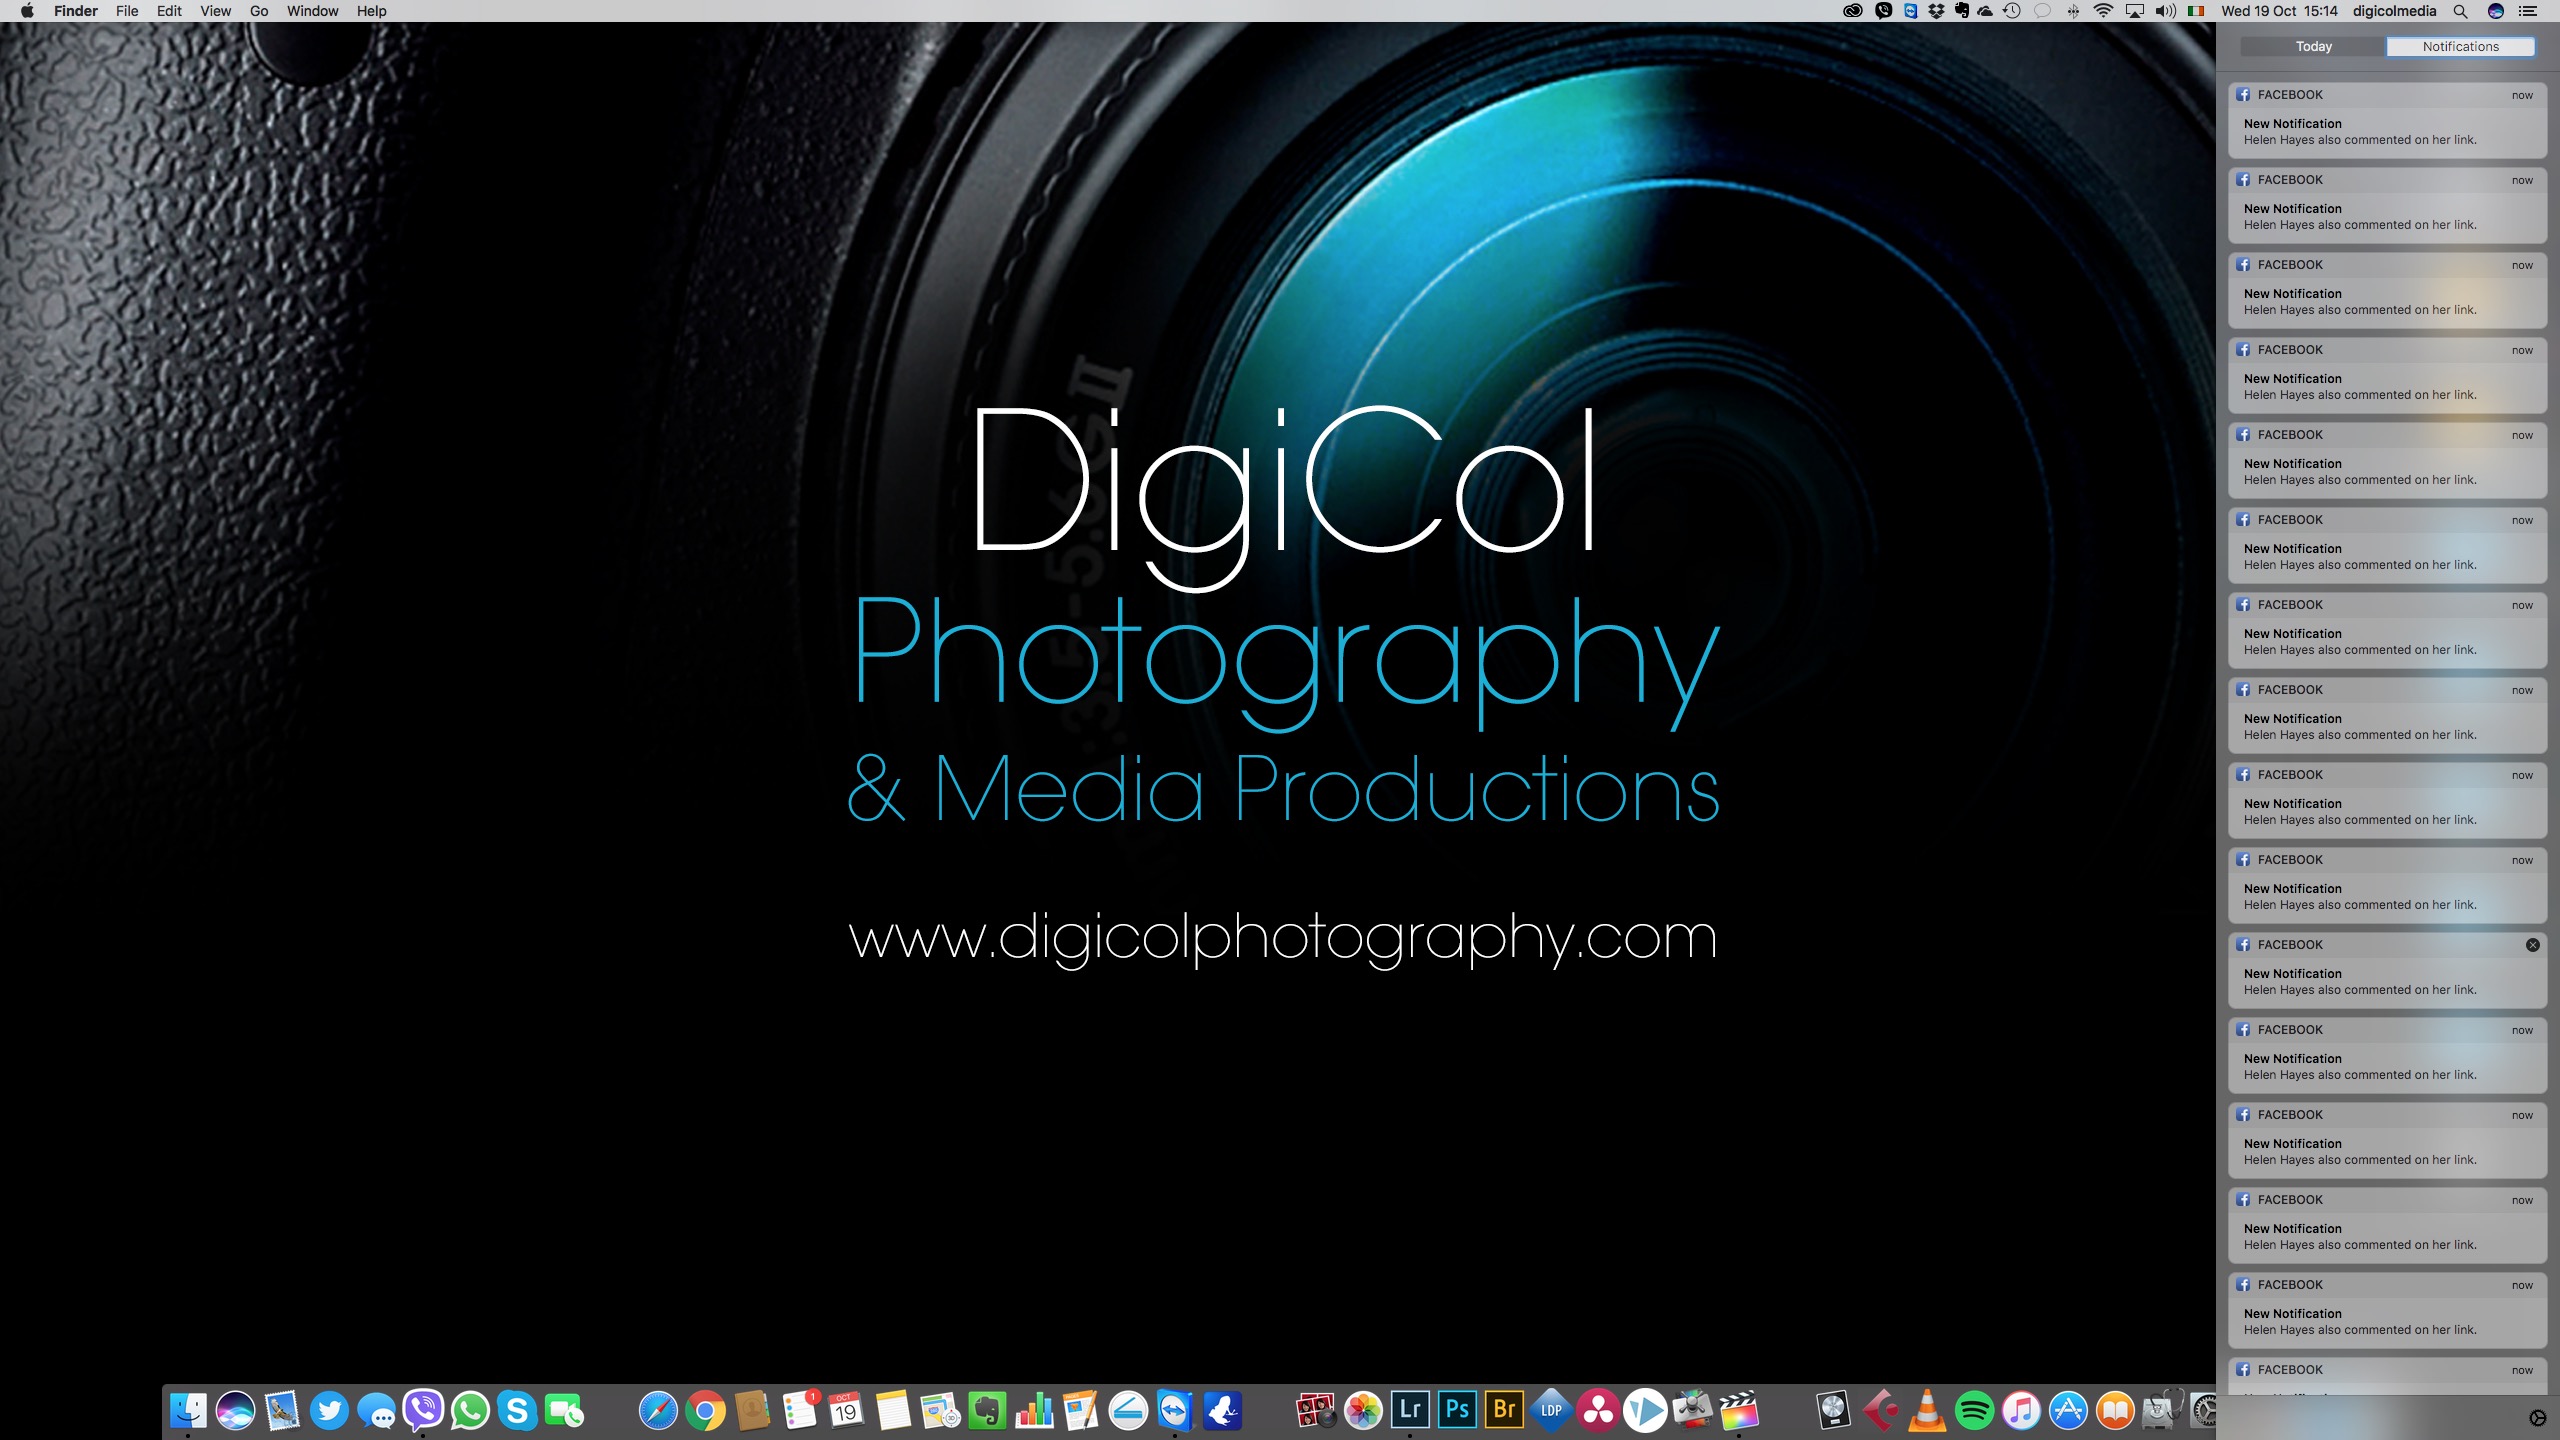Screen dimensions: 2560x1440
Task: Open DaVinci Resolve dock icon
Action: pos(1598,1410)
